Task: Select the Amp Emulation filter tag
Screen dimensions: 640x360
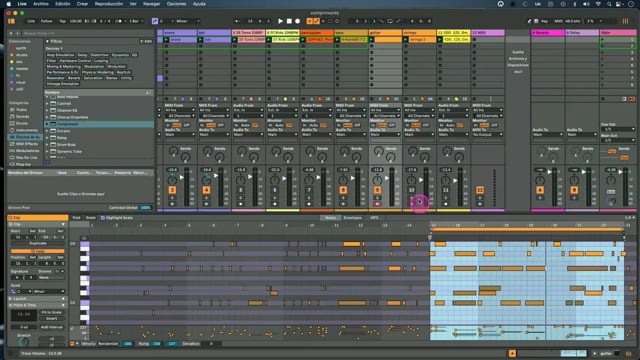Action: [x=60, y=55]
